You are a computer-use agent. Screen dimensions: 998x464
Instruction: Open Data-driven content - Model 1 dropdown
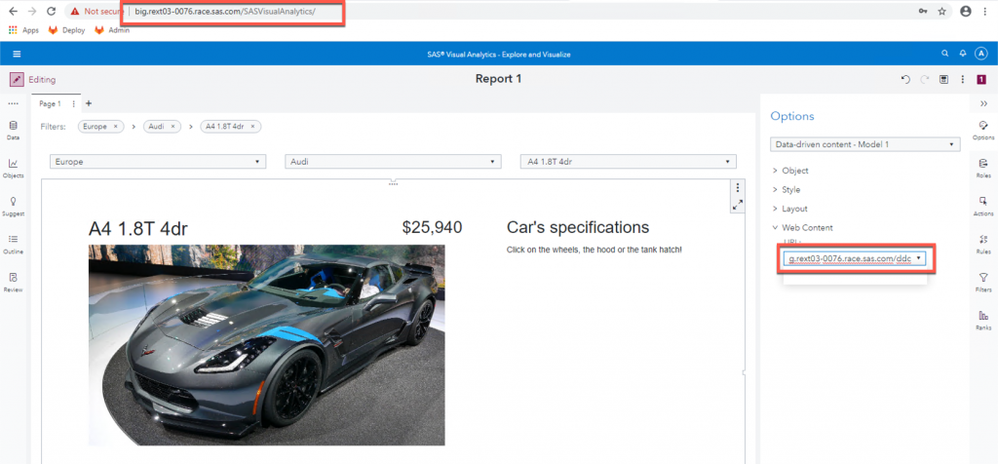pos(865,144)
